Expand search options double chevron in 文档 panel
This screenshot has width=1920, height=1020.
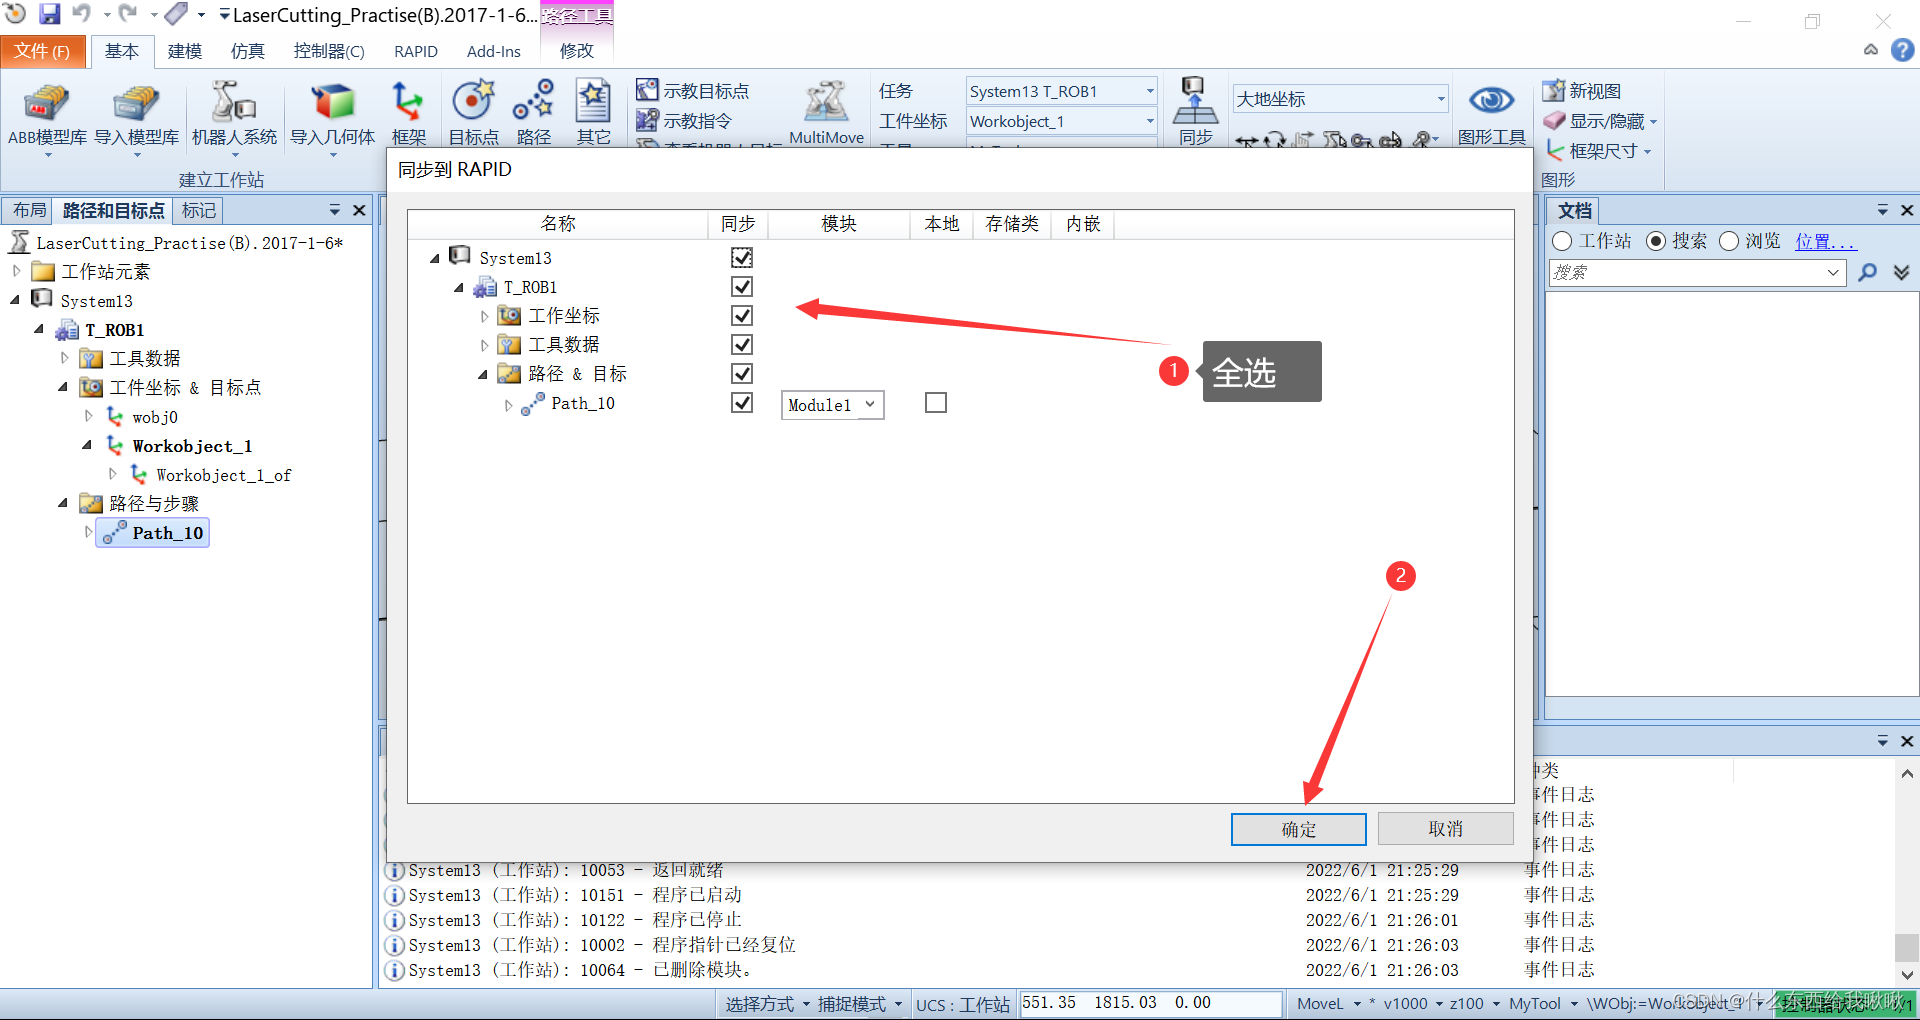tap(1902, 272)
